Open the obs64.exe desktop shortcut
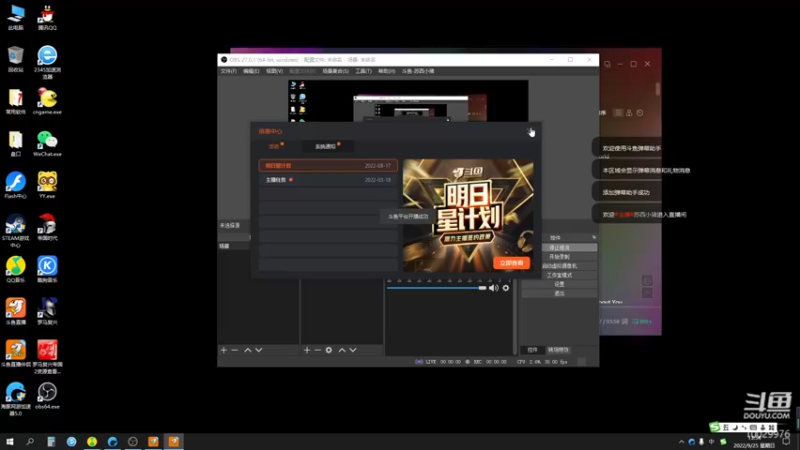This screenshot has width=800, height=450. [x=47, y=395]
